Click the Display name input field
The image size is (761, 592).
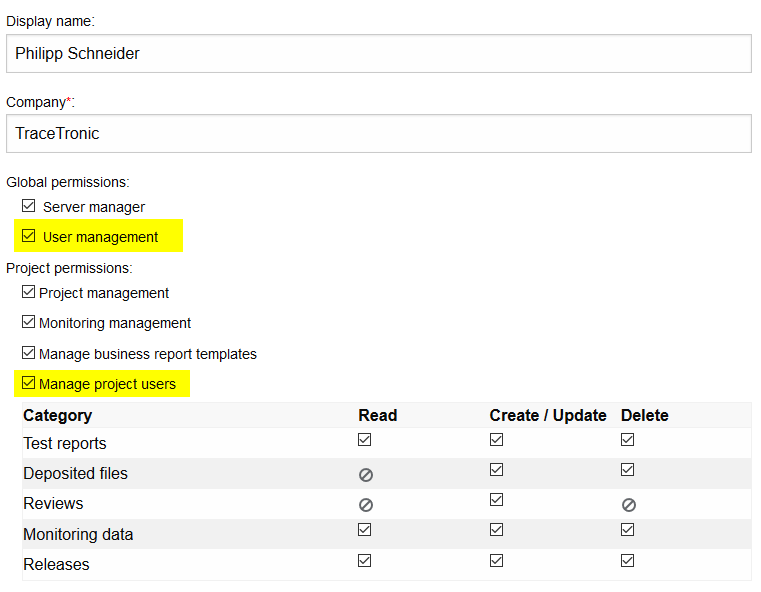coord(379,53)
